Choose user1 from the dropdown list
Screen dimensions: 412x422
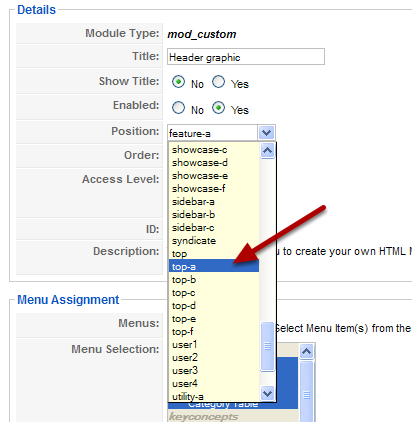coord(214,345)
